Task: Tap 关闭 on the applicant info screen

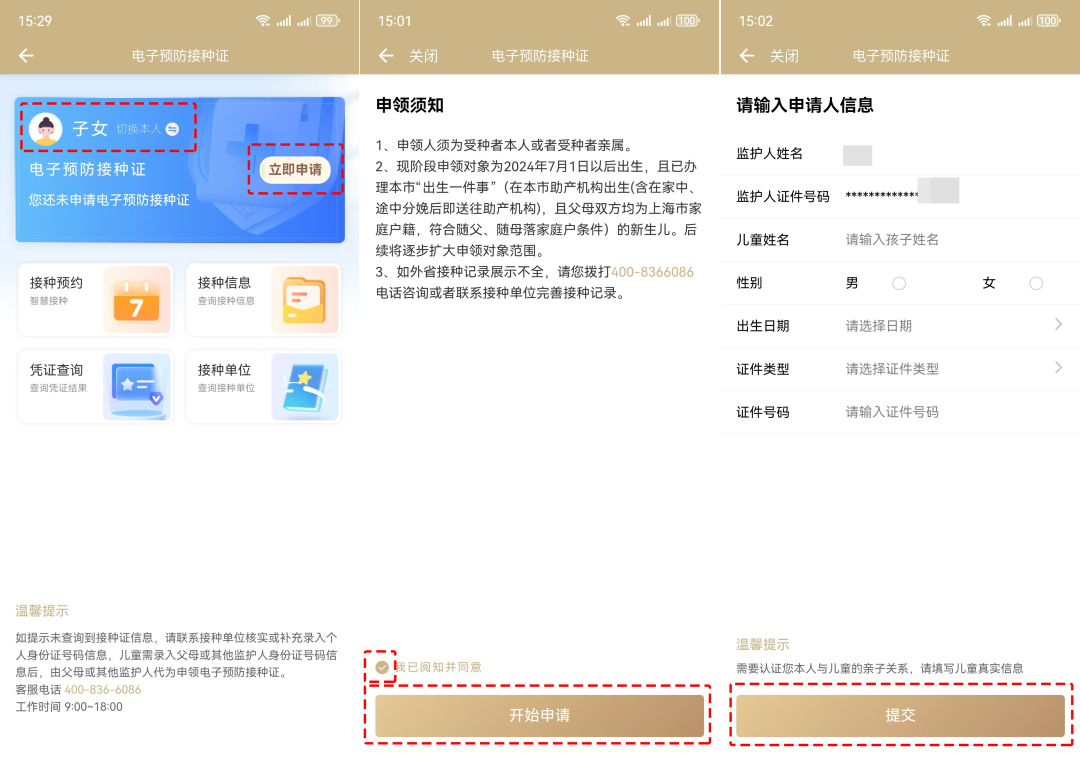Action: click(x=784, y=56)
